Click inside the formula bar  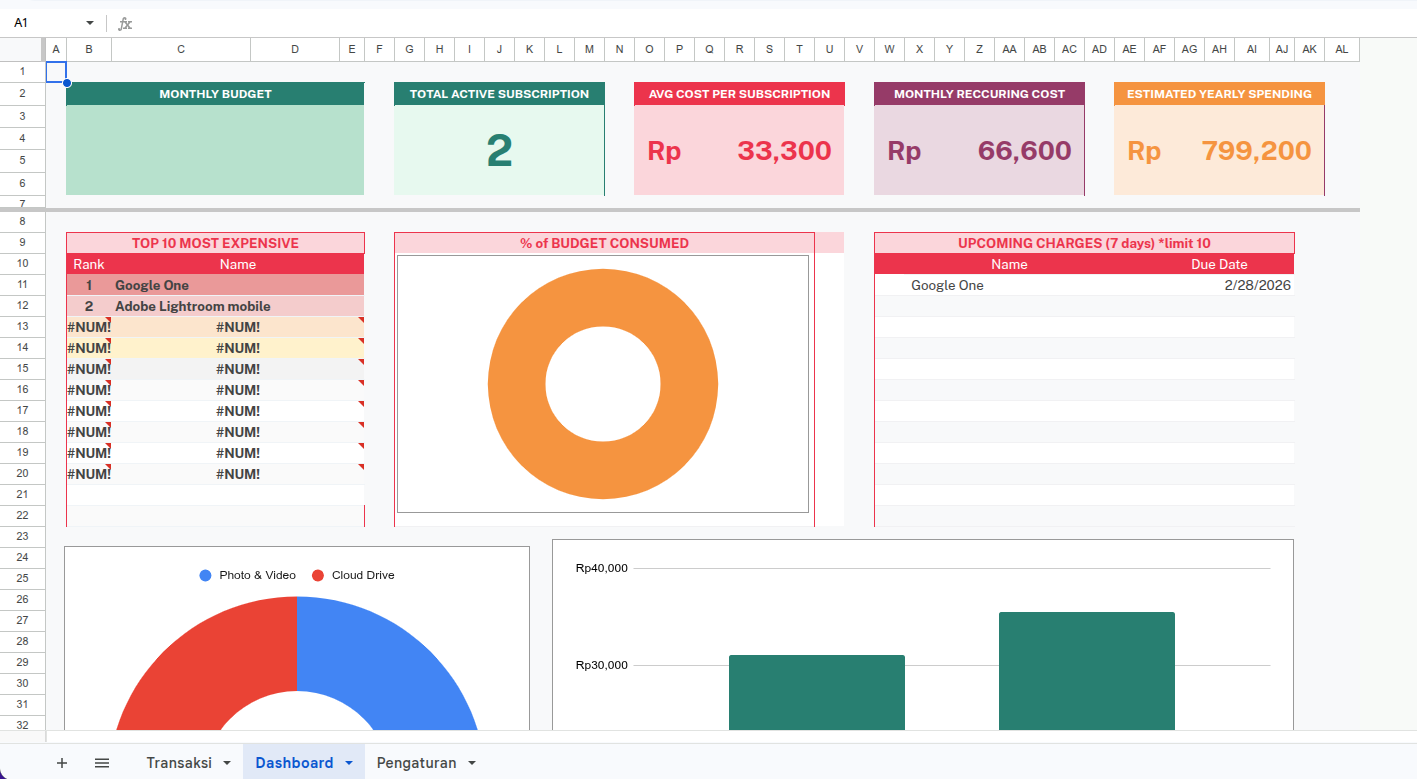coord(700,23)
